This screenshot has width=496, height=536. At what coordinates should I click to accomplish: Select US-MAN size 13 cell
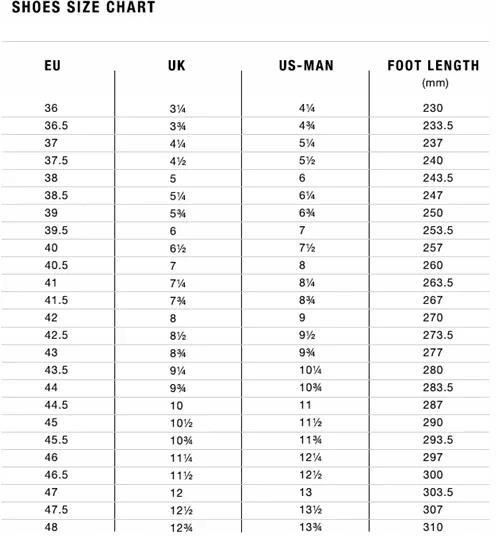[x=306, y=492]
